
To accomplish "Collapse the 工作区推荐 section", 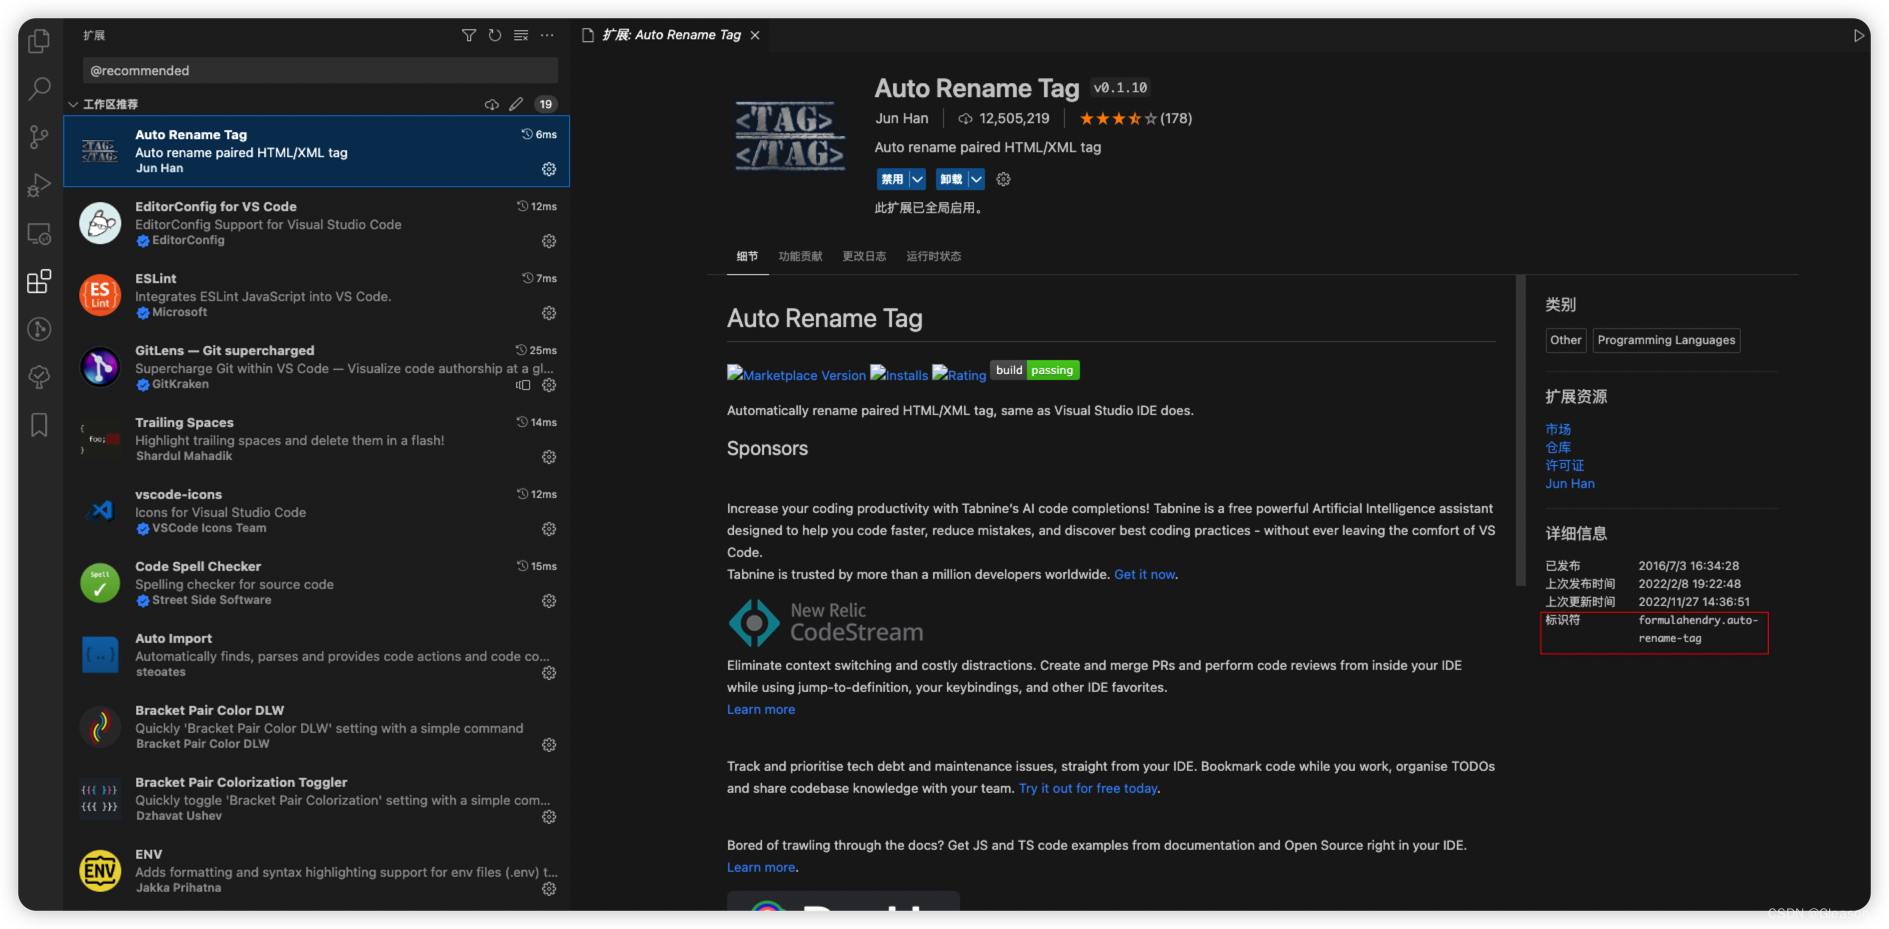I will pyautogui.click(x=74, y=104).
